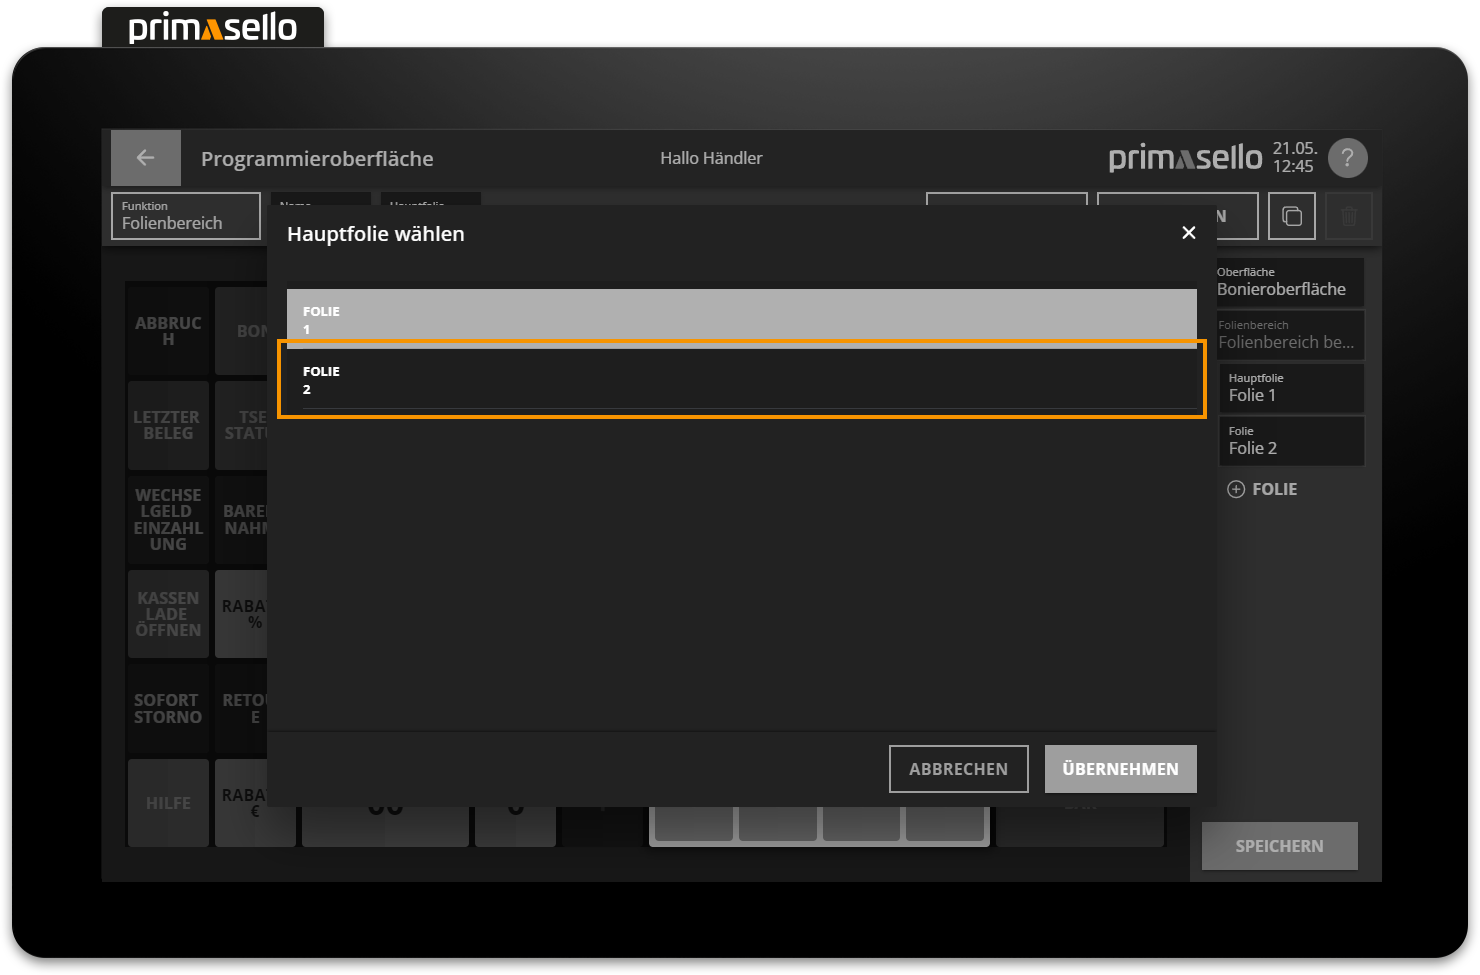Screen dimensions: 1480x975
Task: Click the trash delete icon
Action: click(x=1349, y=216)
